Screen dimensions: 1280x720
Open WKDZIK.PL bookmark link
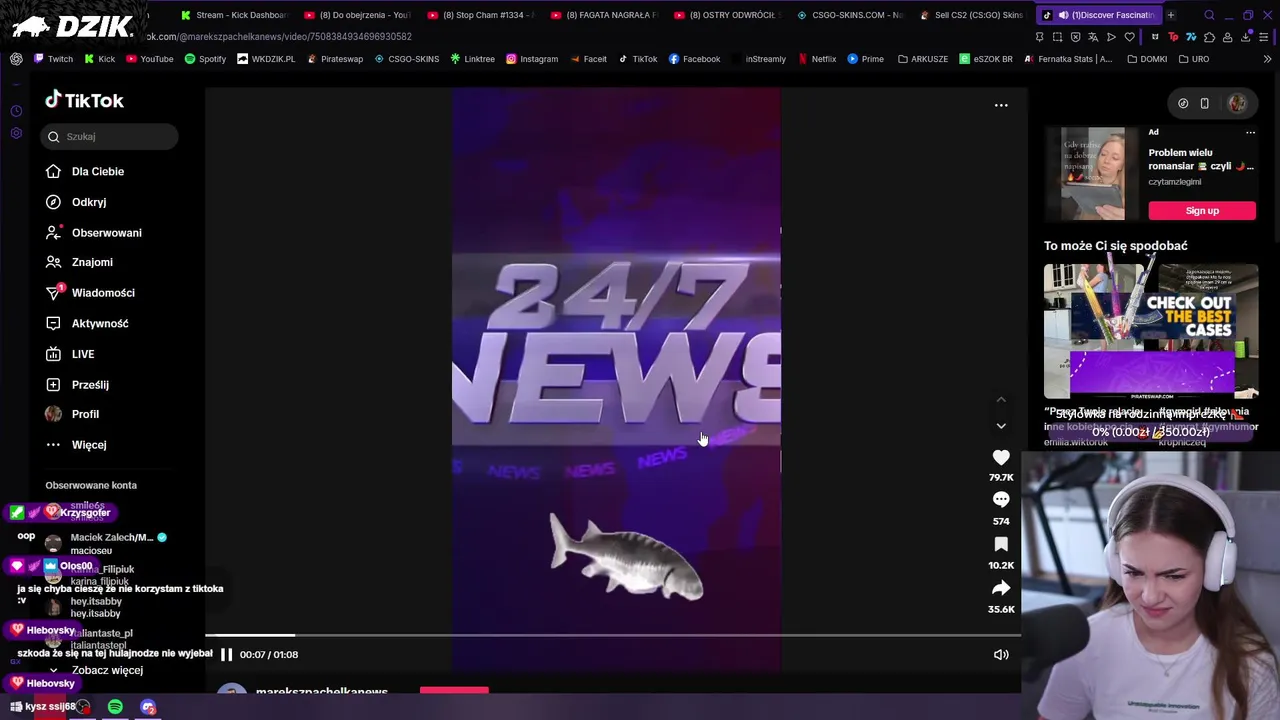[x=266, y=59]
